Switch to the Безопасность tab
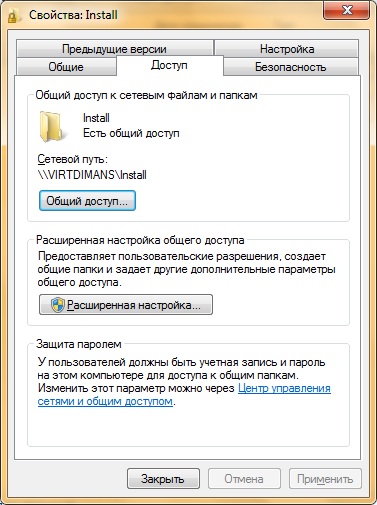The image size is (377, 505). coord(291,67)
